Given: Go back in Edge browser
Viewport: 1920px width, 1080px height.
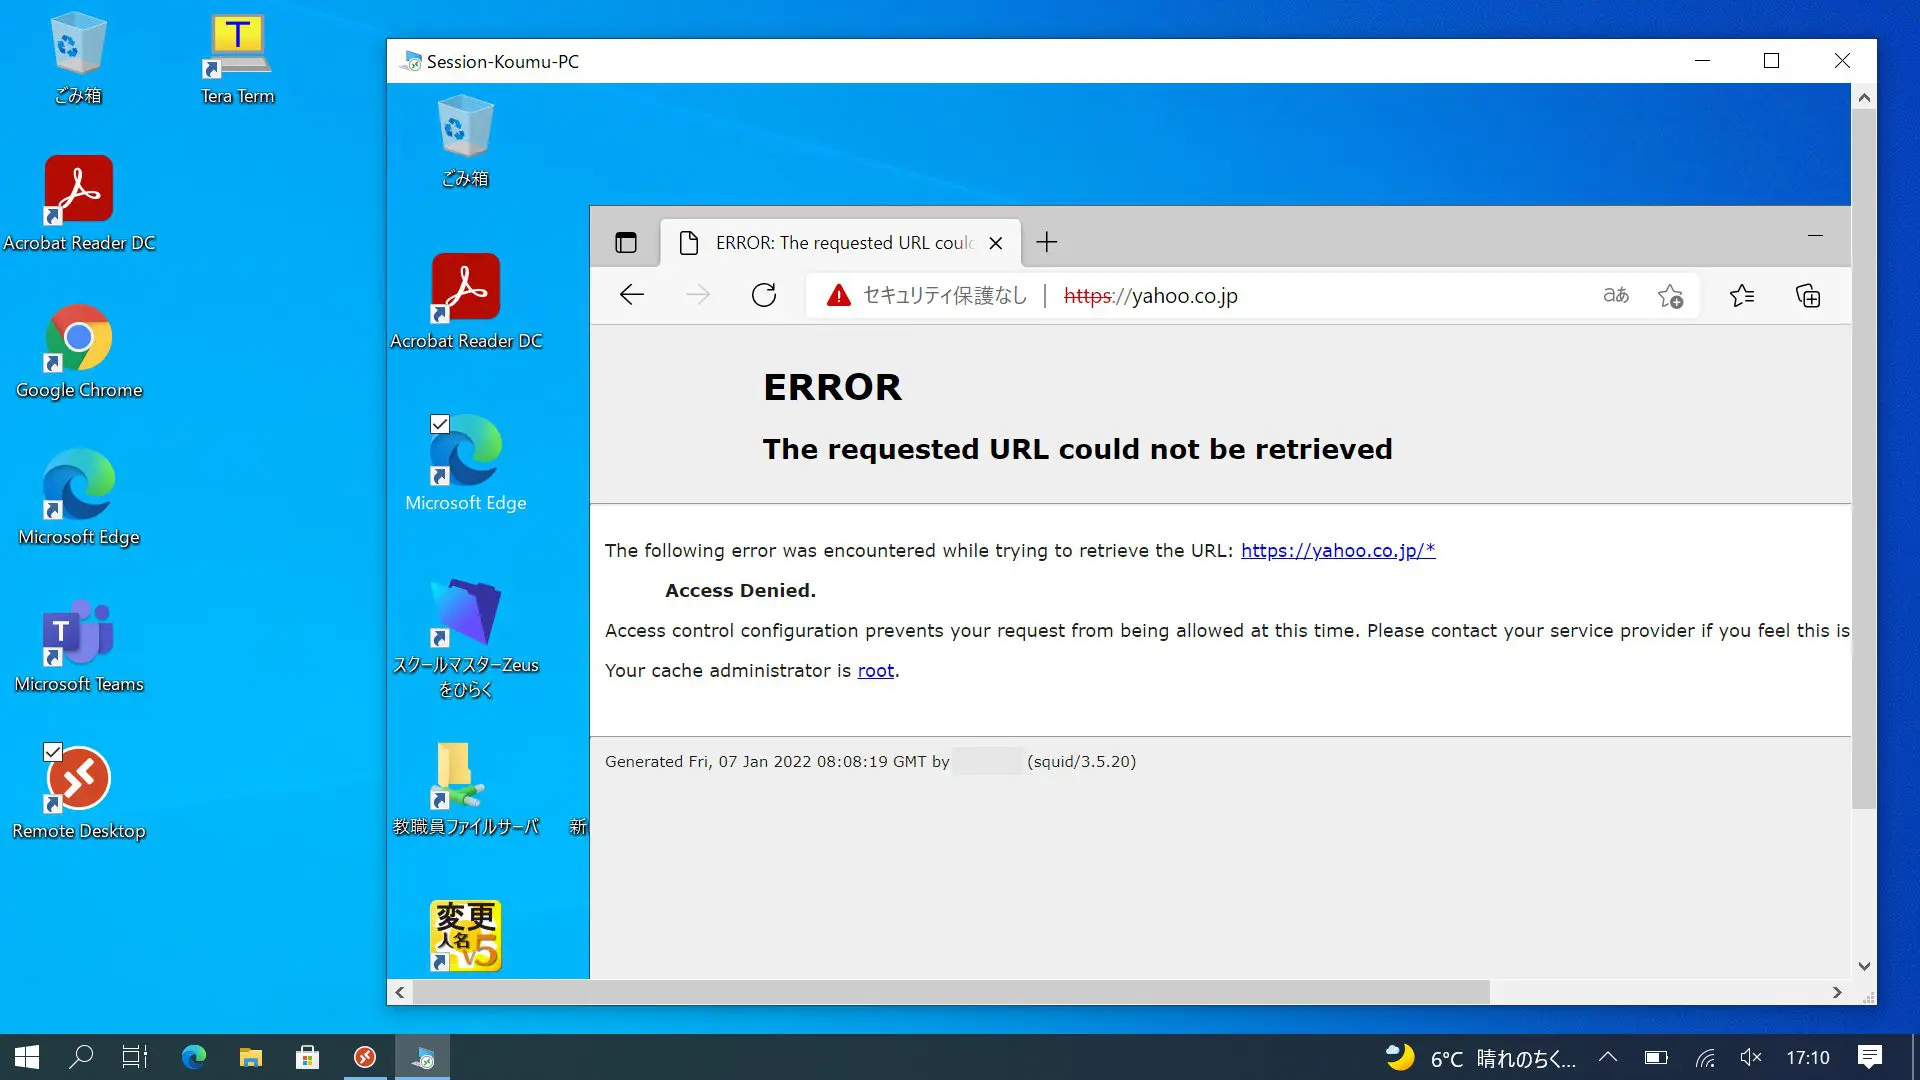Looking at the screenshot, I should tap(631, 295).
